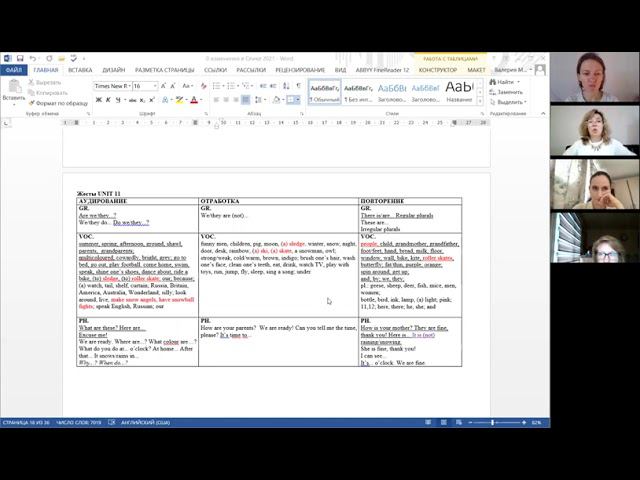Toggle superscript x² formatting
This screenshot has width=640, height=480.
[x=152, y=100]
